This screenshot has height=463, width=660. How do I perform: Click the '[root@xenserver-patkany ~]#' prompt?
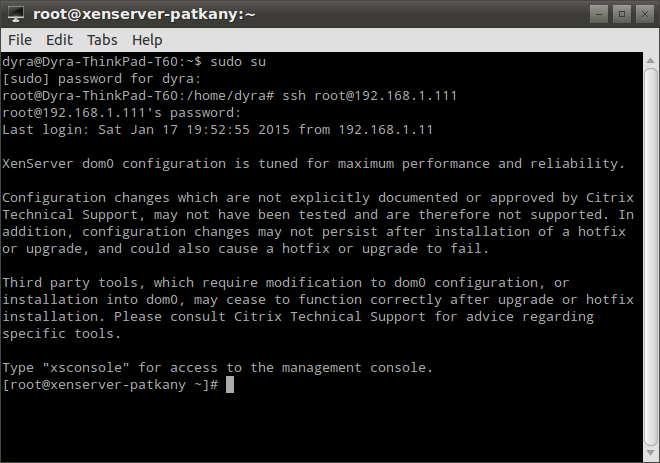(110, 385)
